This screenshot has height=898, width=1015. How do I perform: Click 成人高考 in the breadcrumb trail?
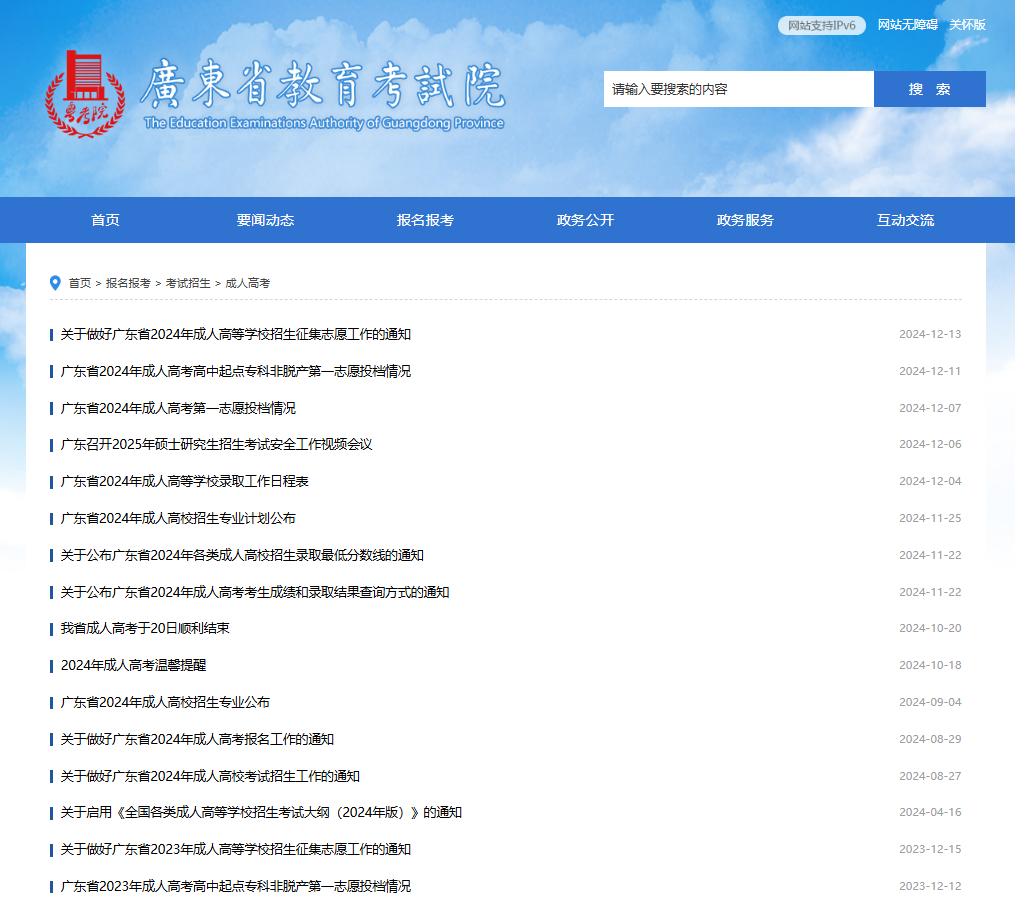point(248,283)
